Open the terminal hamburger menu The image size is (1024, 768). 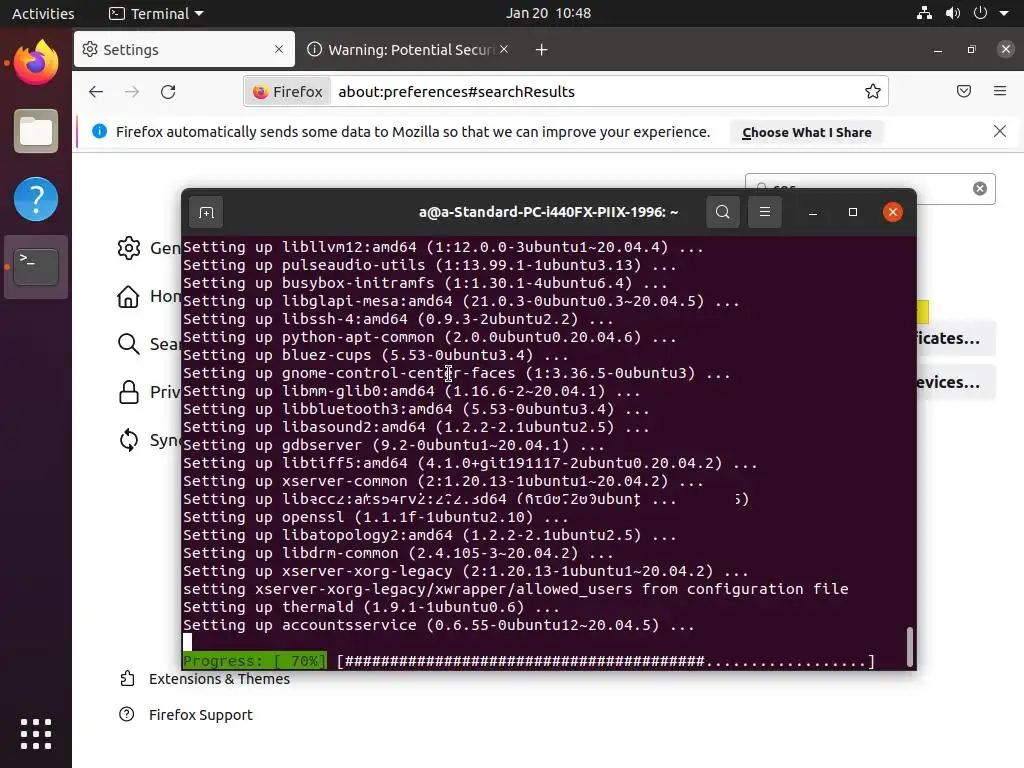[765, 212]
